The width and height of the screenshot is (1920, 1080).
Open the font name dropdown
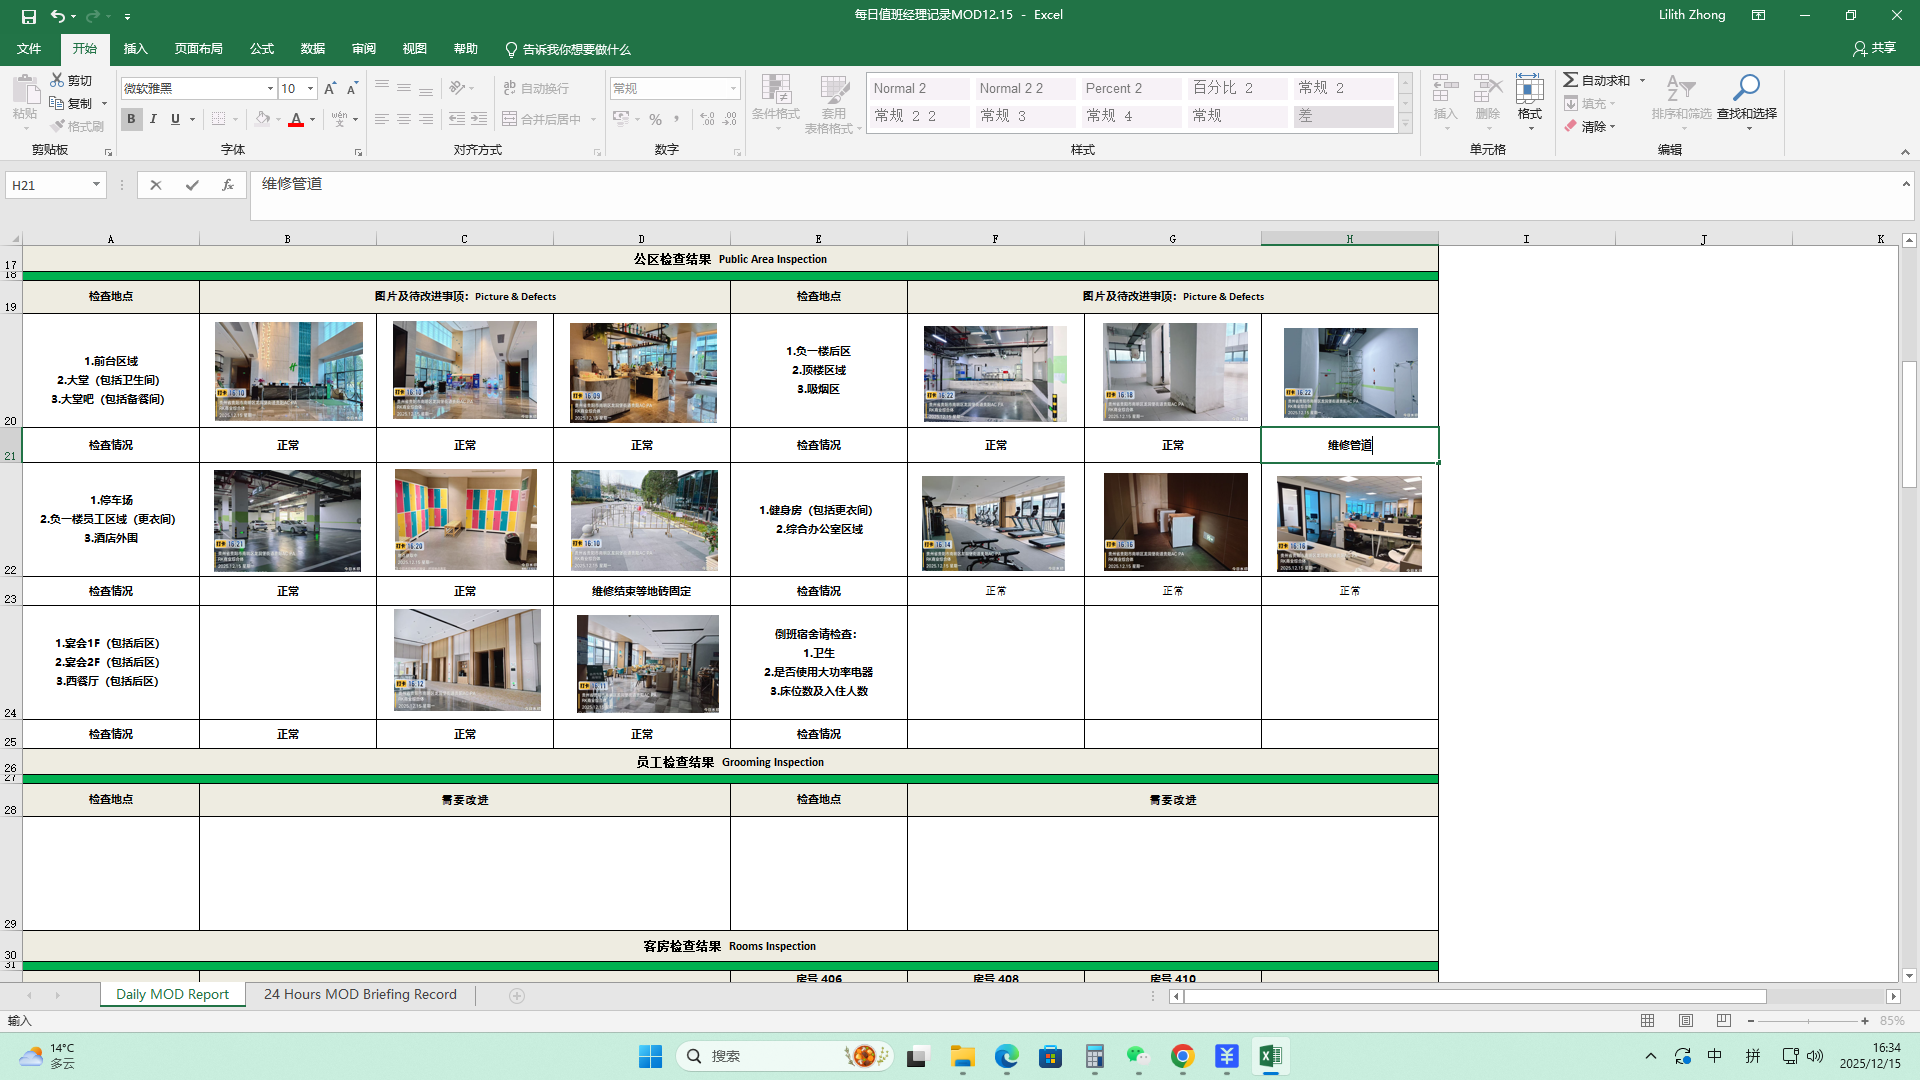270,89
